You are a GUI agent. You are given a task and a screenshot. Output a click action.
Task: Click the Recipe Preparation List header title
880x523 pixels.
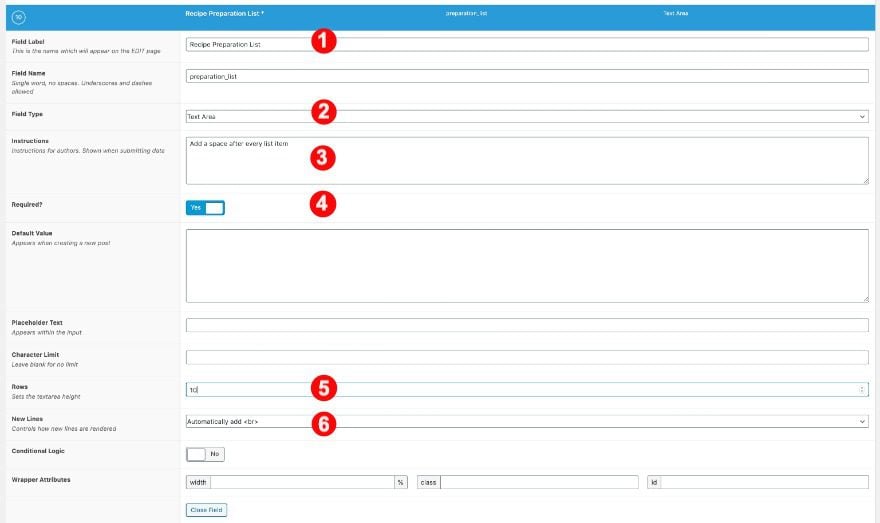pyautogui.click(x=224, y=13)
